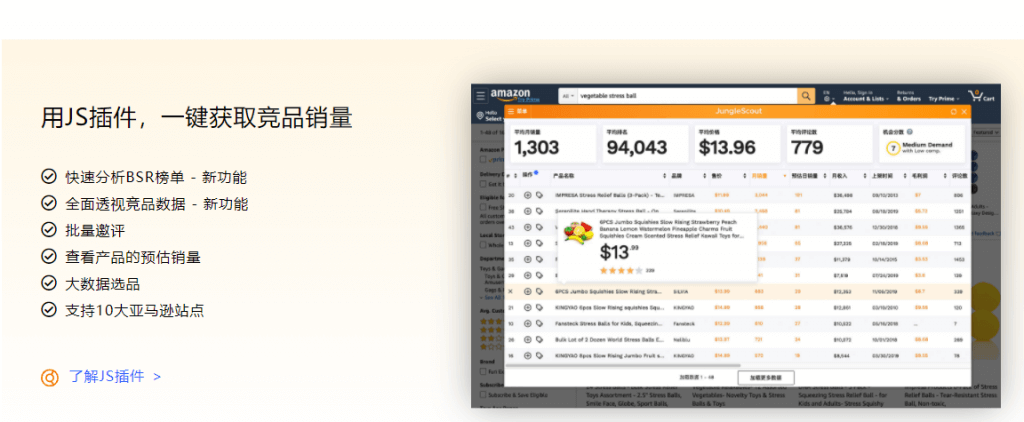
Task: Click the star rating in product popup
Action: point(620,270)
